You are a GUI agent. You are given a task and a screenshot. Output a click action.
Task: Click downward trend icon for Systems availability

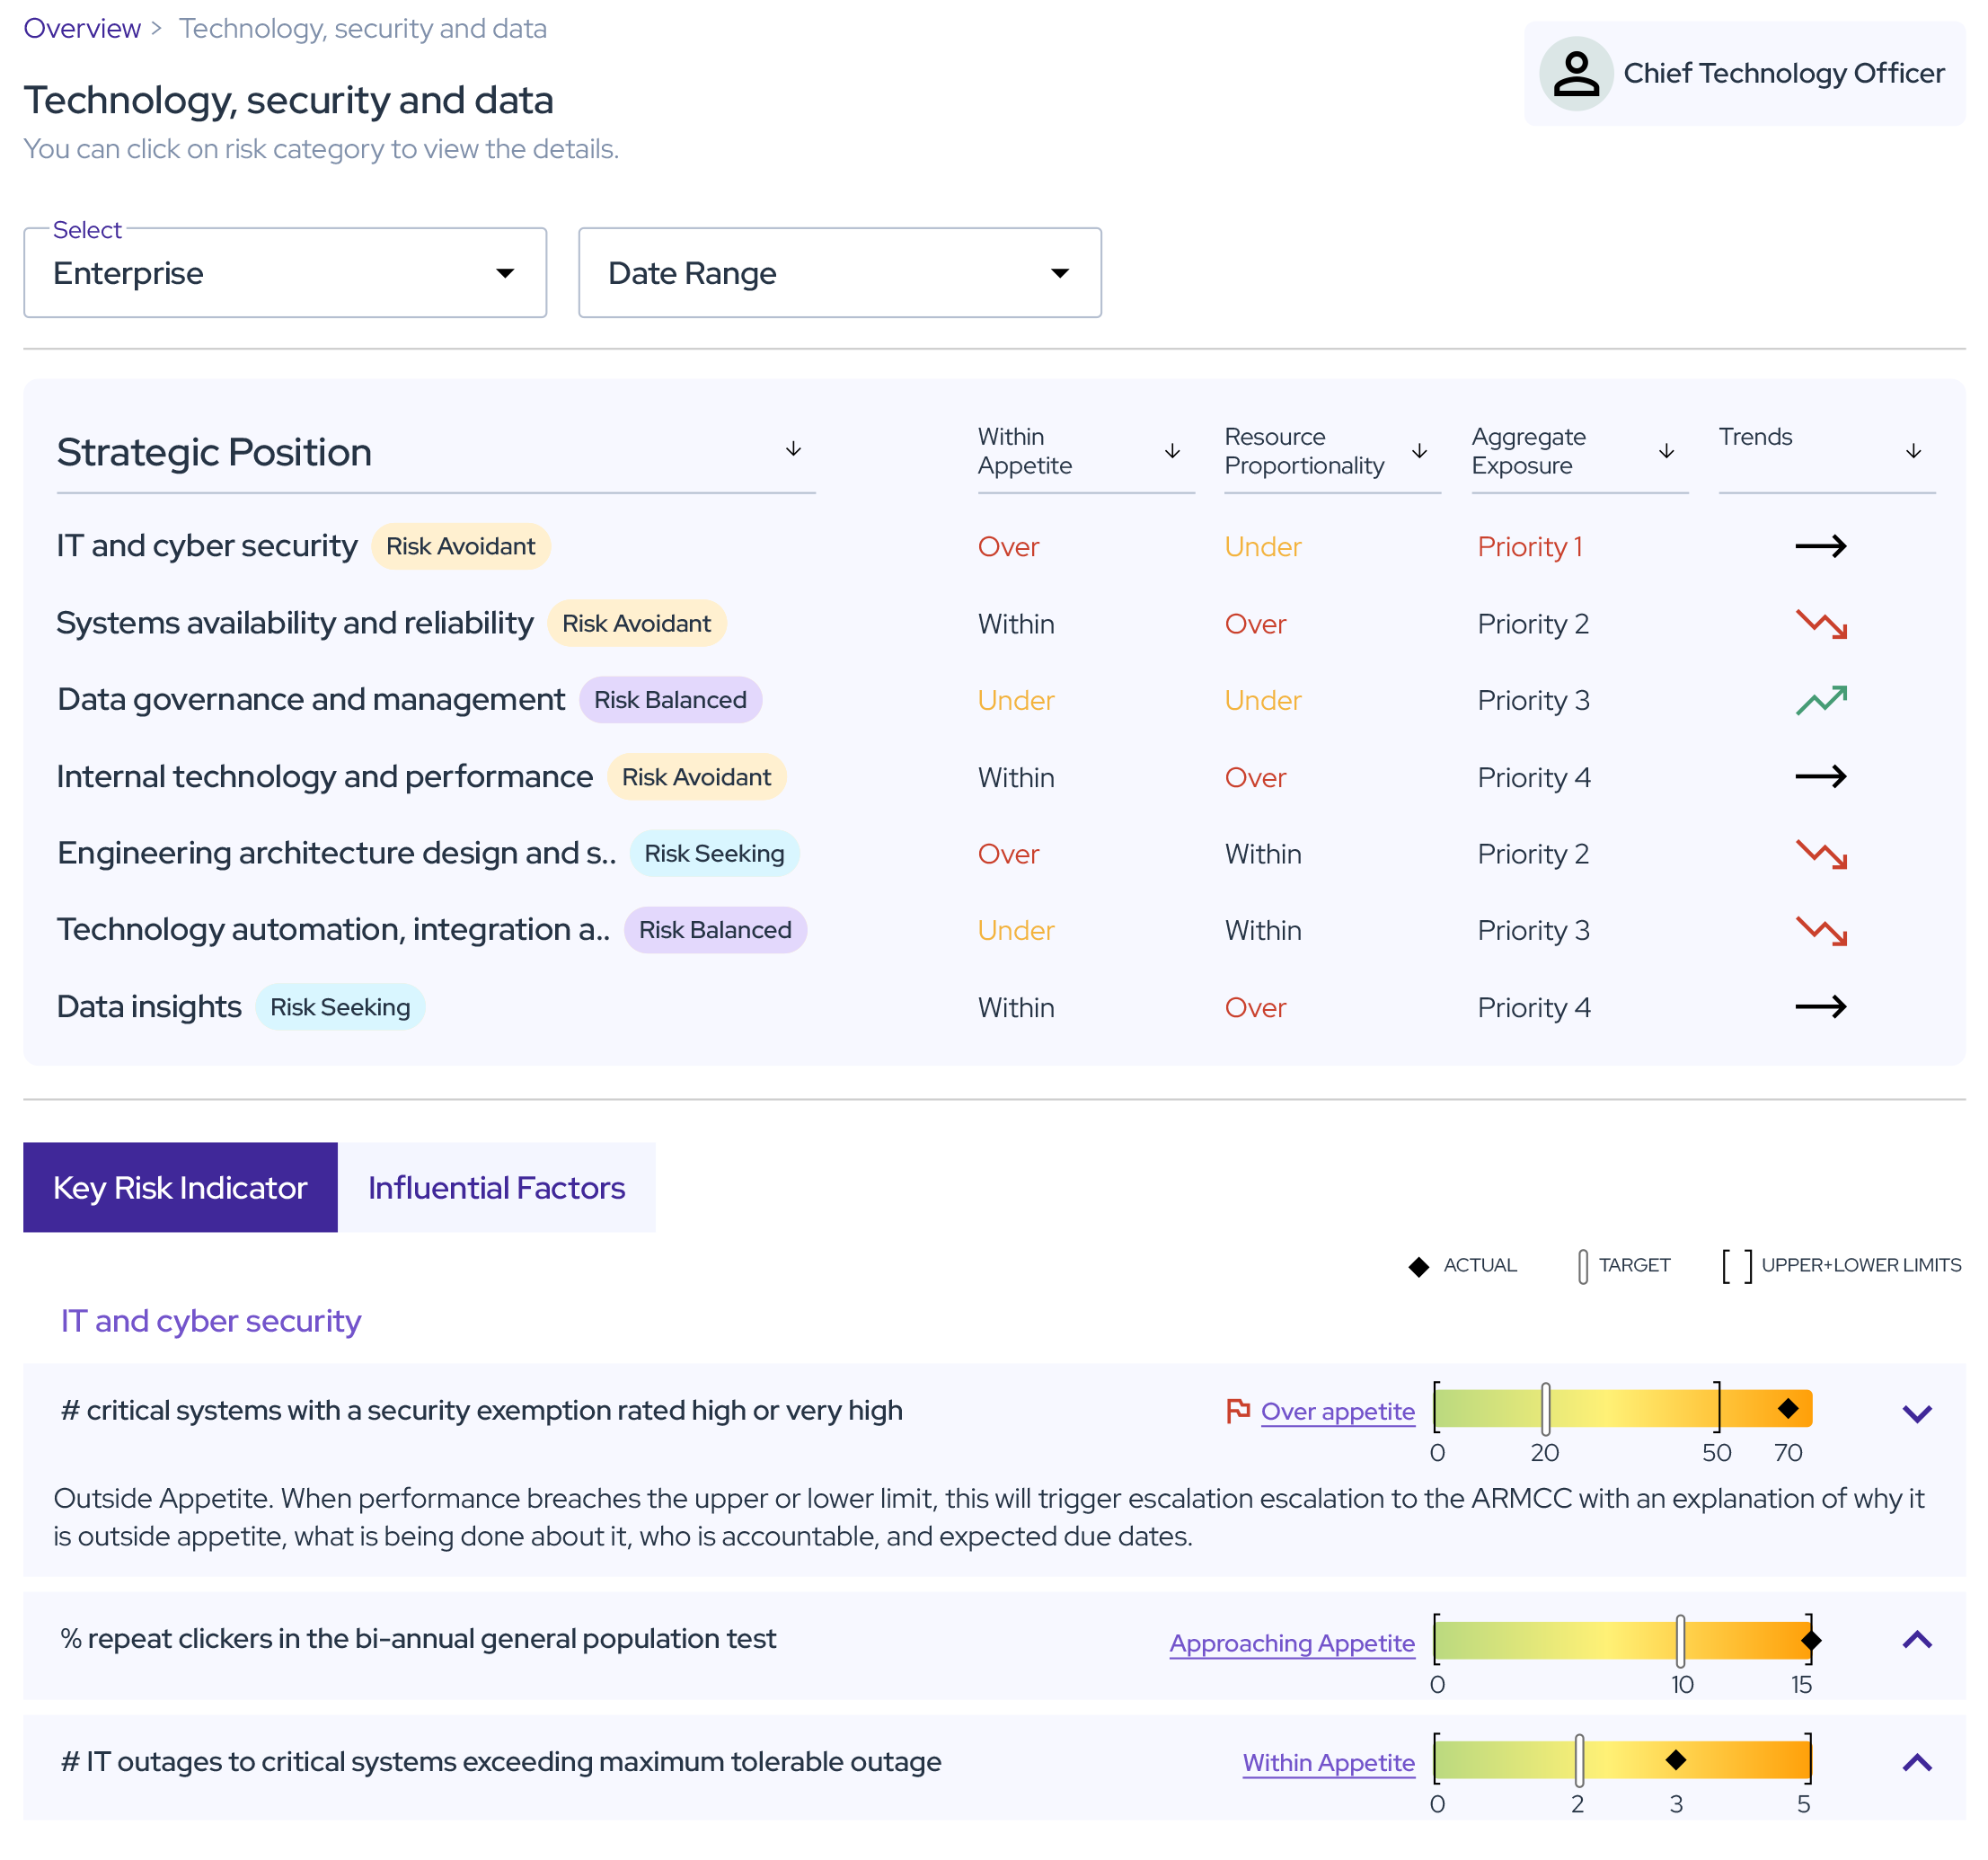click(1820, 624)
